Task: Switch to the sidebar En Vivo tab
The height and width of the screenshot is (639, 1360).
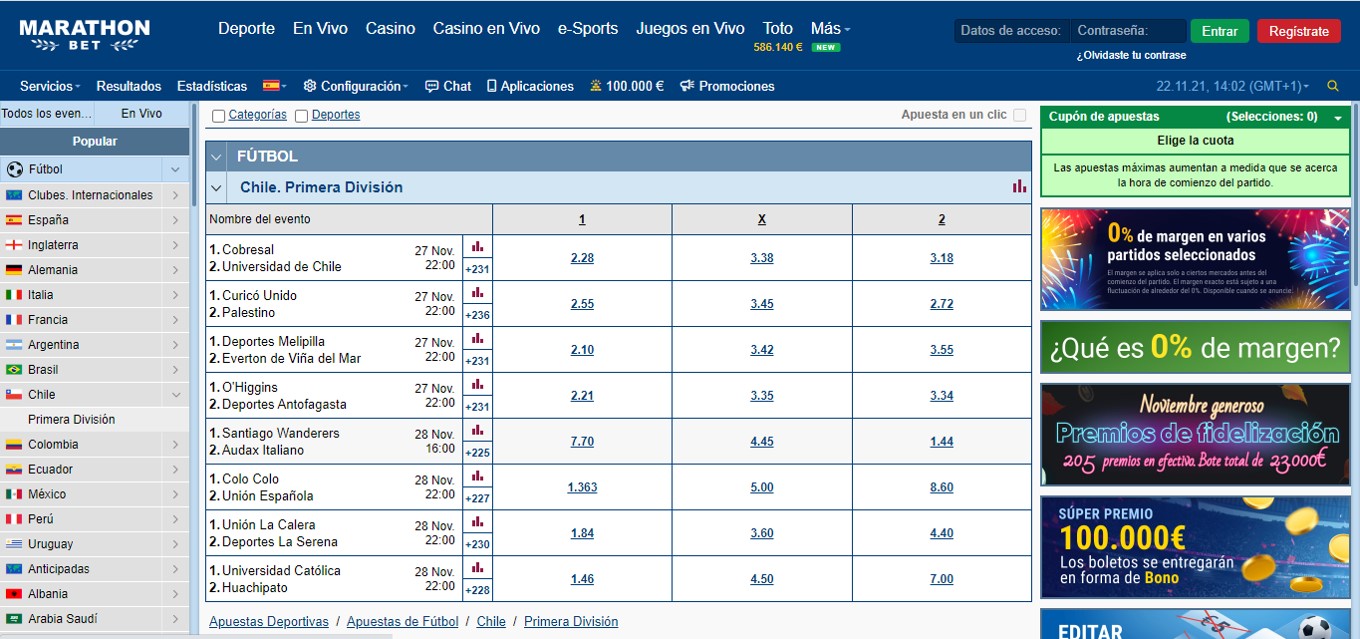Action: (142, 114)
